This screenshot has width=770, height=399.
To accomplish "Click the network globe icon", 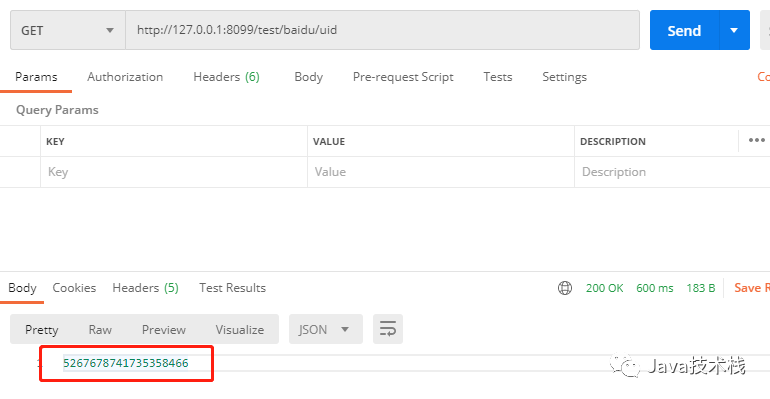I will pos(565,288).
